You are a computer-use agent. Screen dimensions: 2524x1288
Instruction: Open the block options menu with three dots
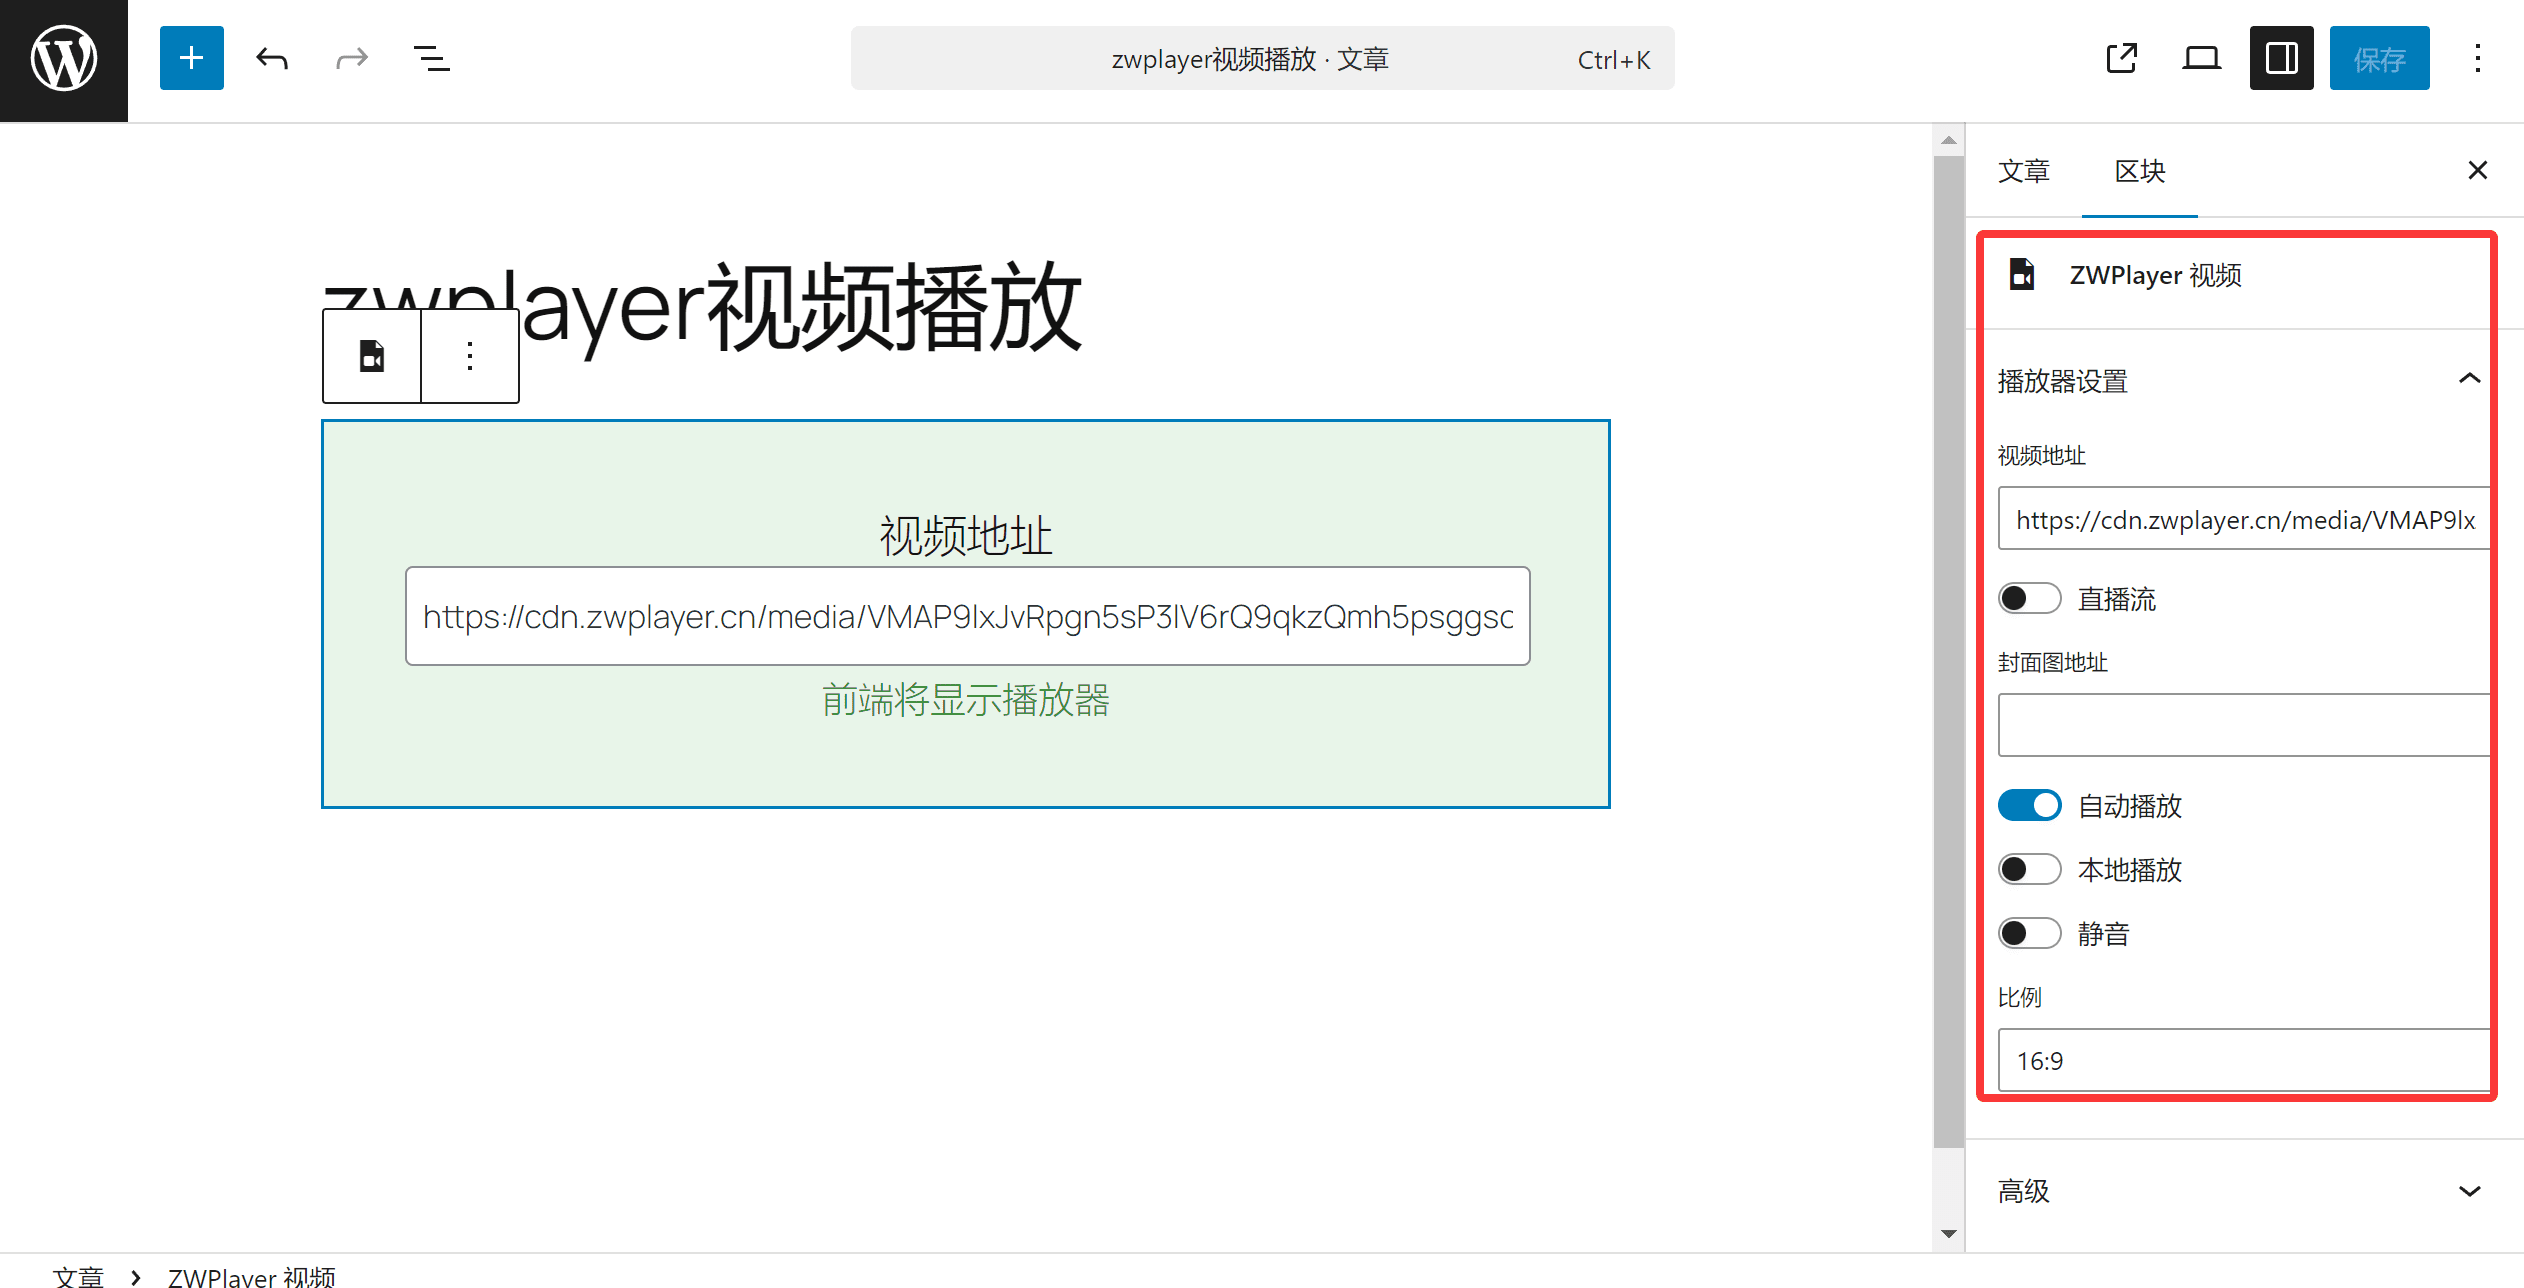point(469,355)
